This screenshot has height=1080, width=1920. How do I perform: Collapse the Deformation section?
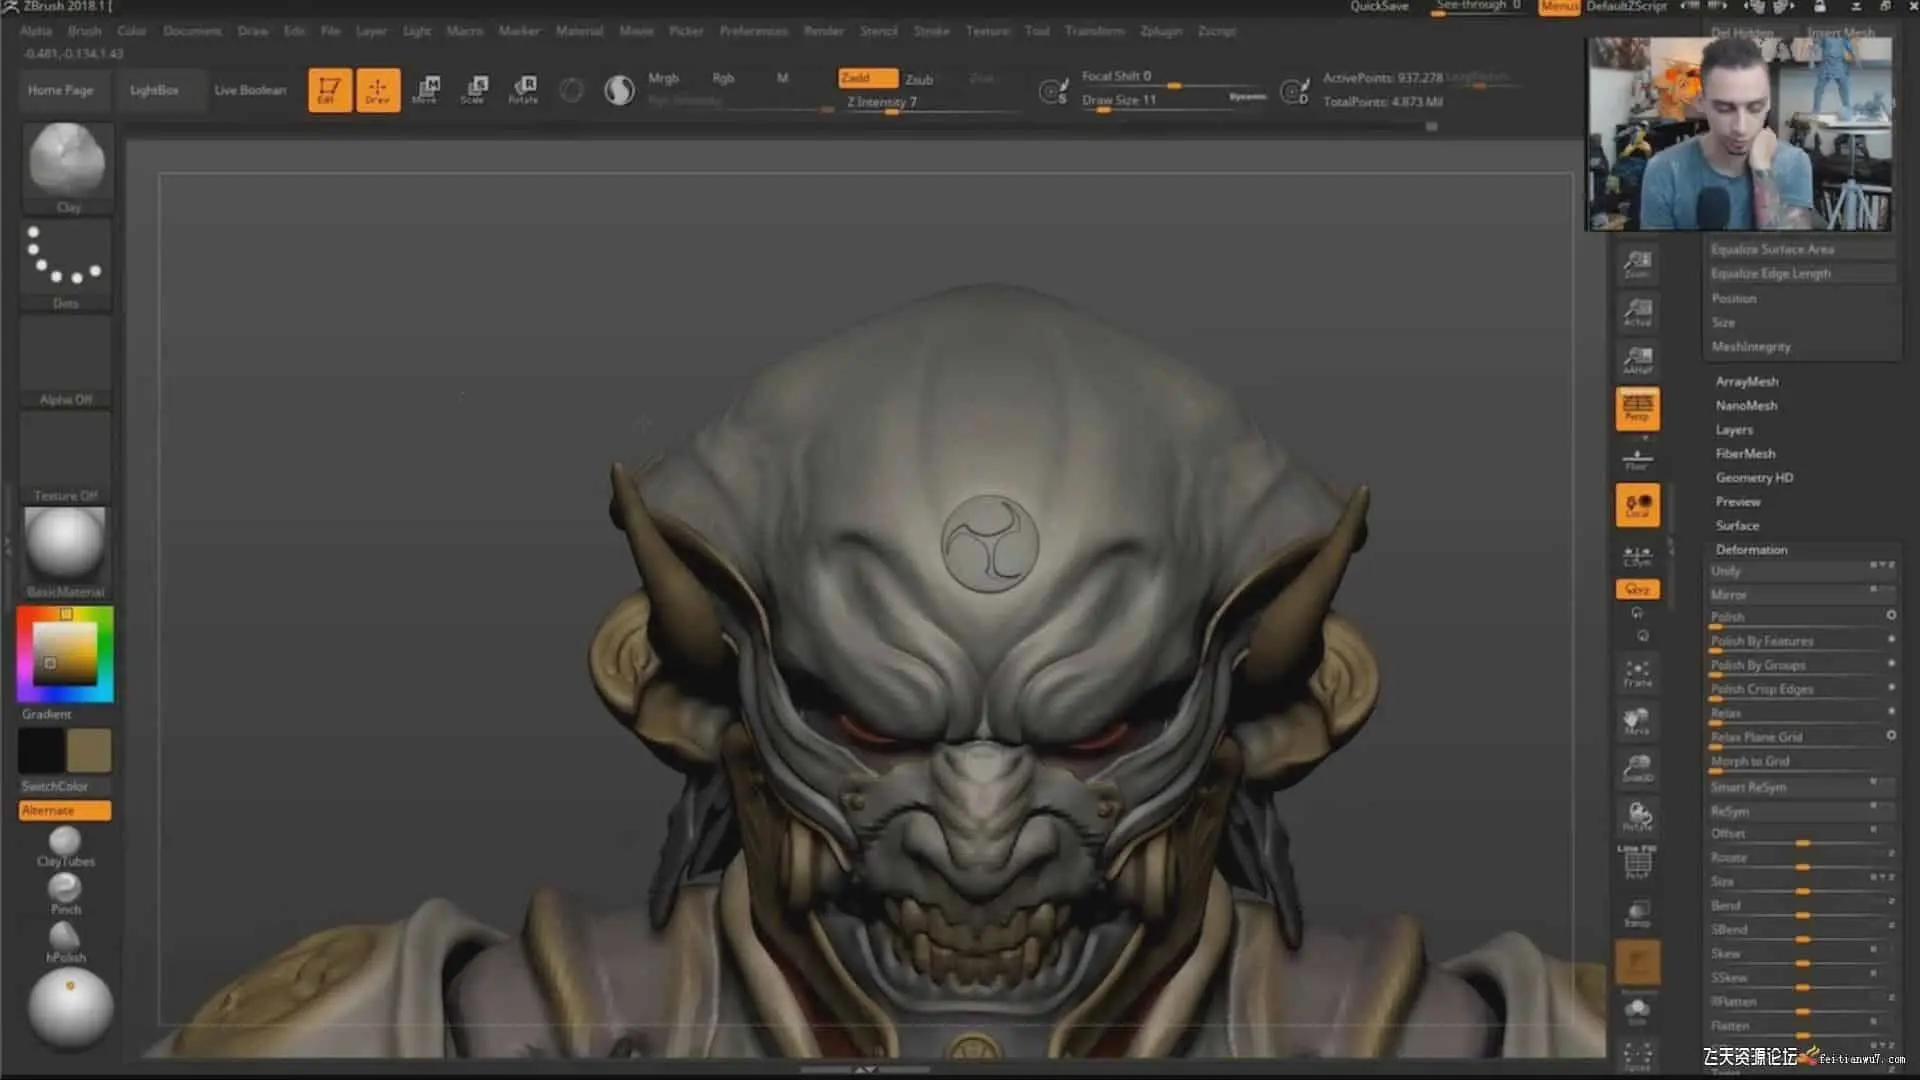coord(1751,550)
